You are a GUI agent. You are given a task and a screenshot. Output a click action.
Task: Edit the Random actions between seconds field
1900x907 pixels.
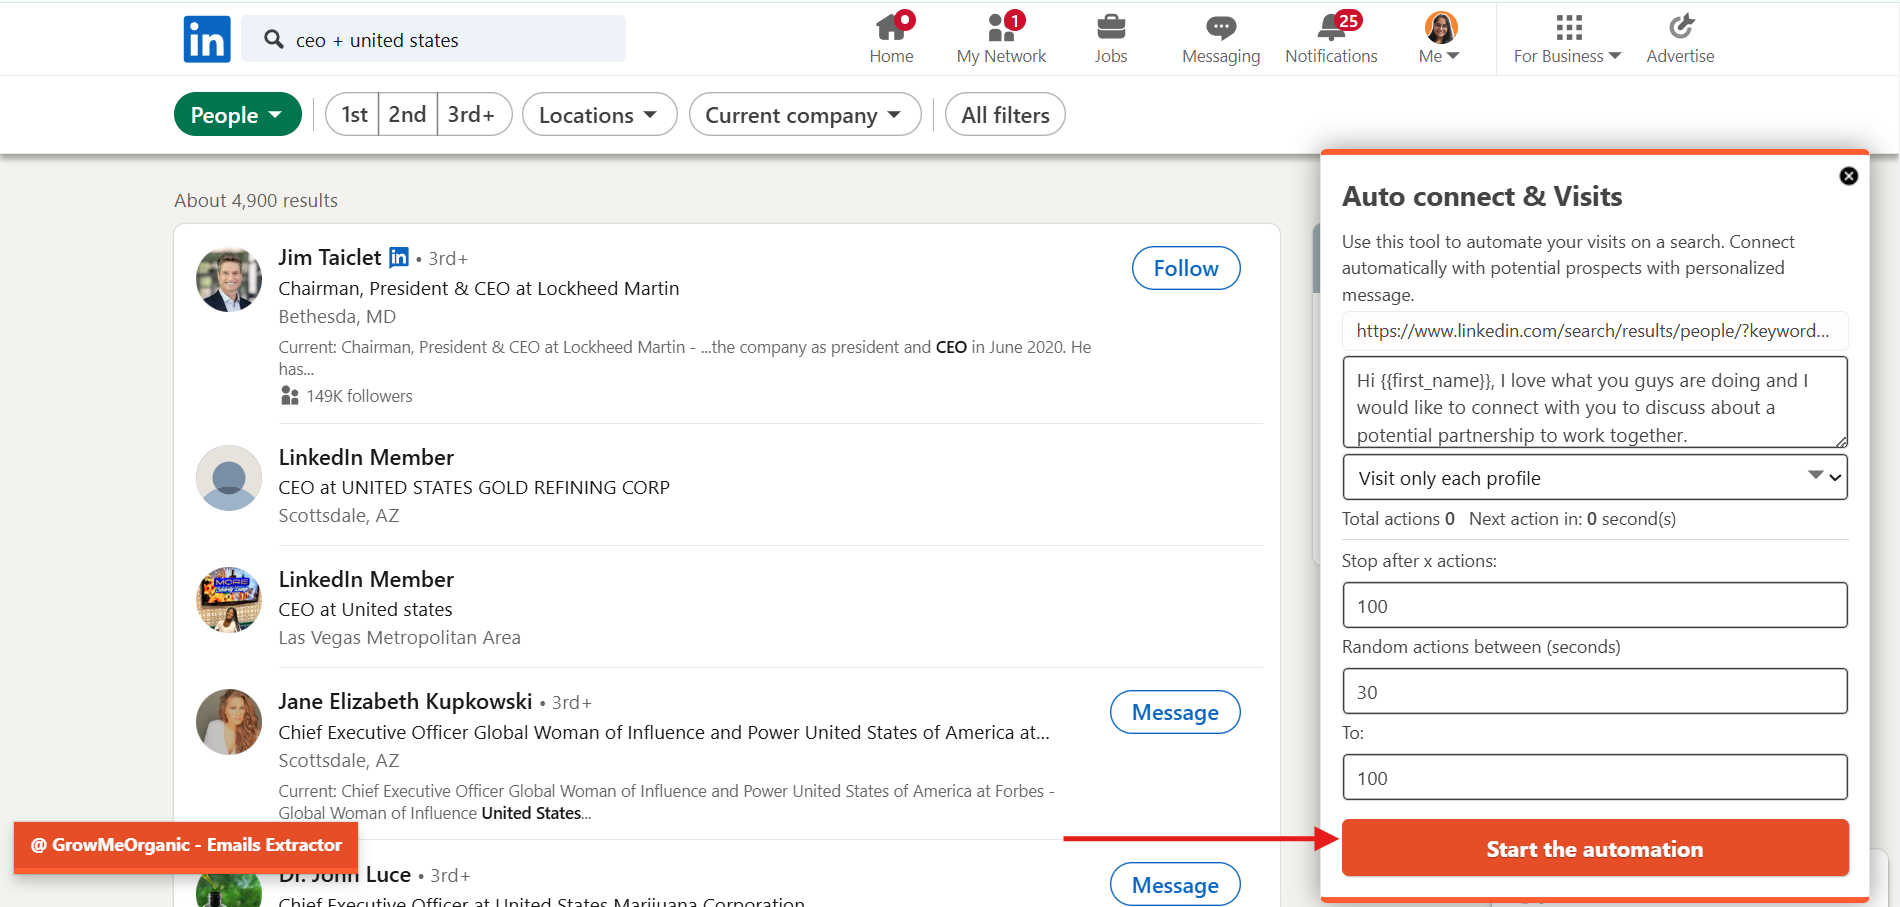click(x=1594, y=692)
